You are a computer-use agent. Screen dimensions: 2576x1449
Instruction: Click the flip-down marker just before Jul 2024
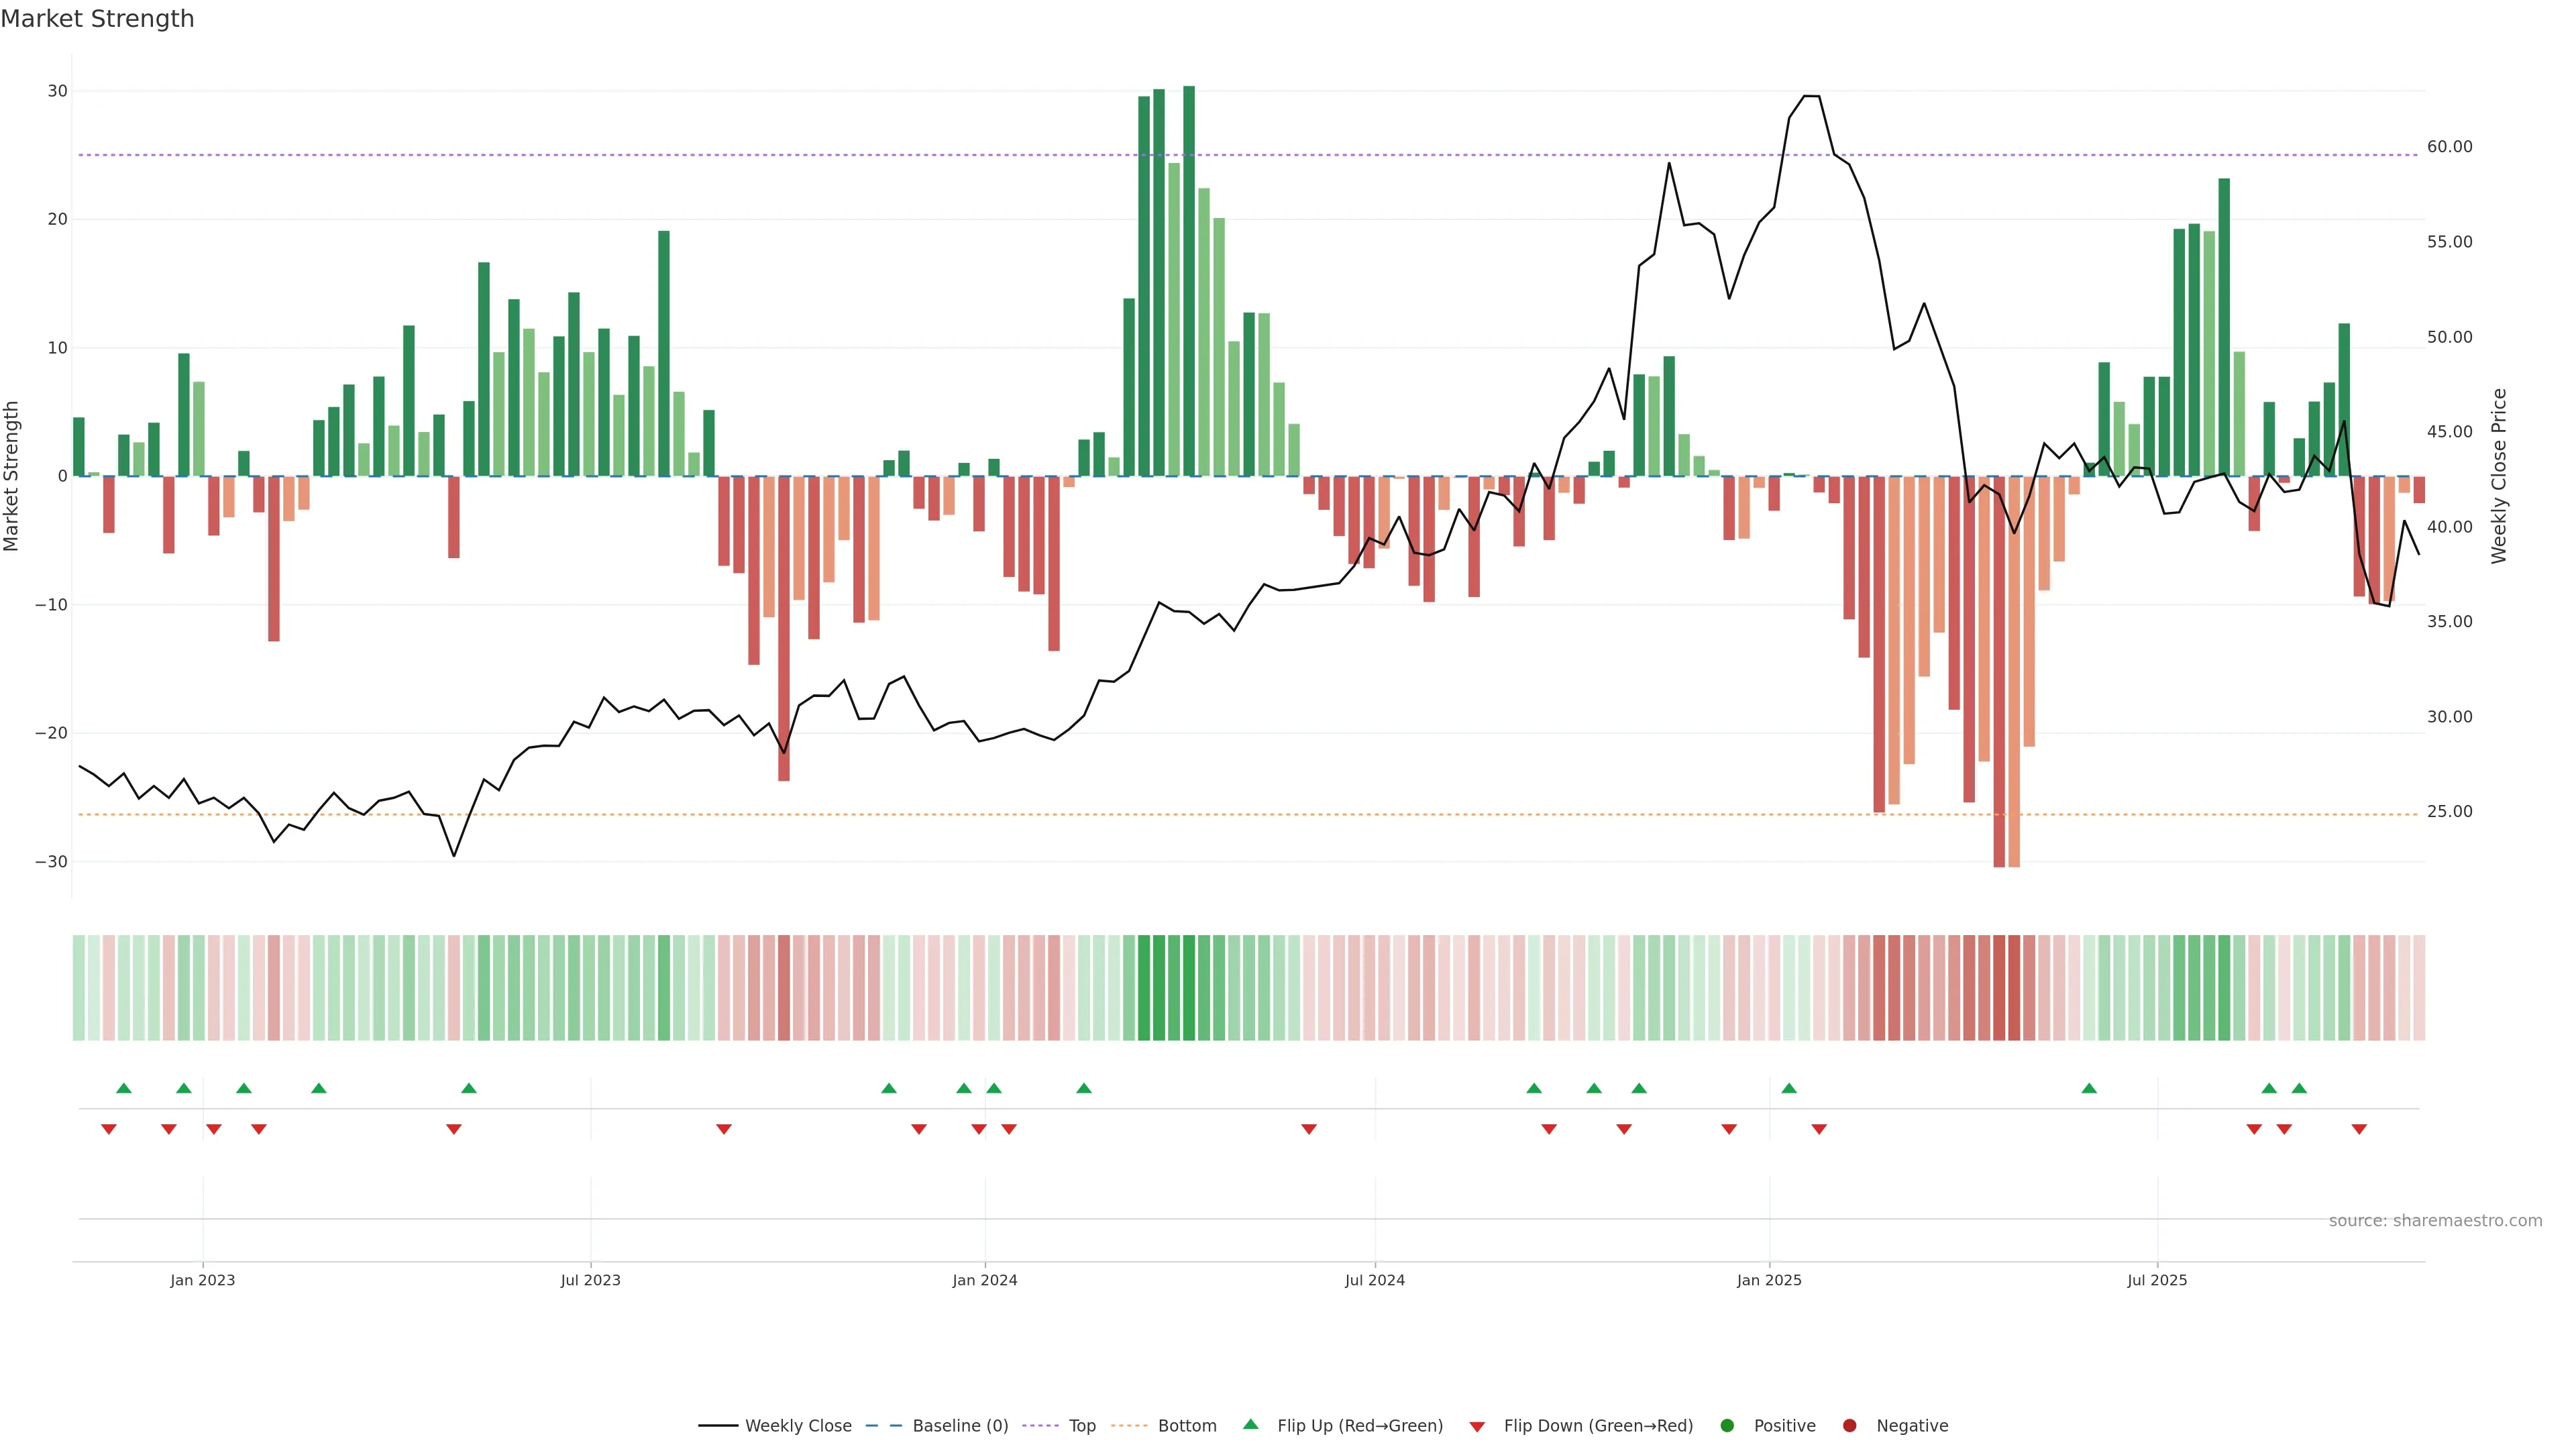pos(1309,1129)
